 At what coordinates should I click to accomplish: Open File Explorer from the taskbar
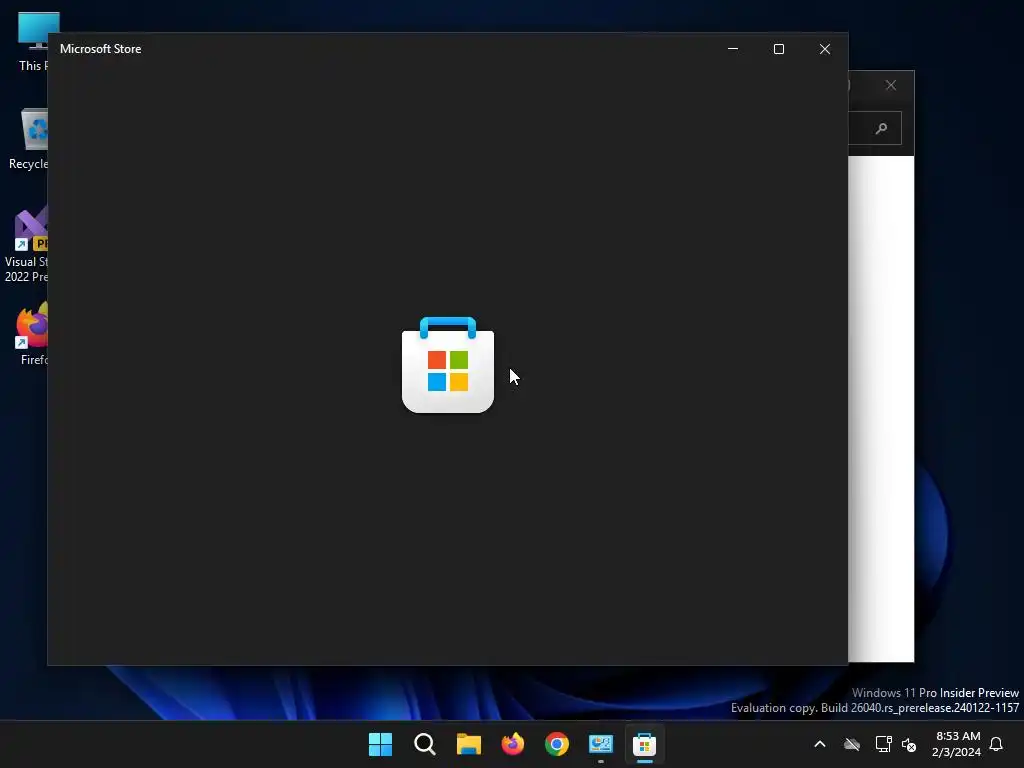468,744
